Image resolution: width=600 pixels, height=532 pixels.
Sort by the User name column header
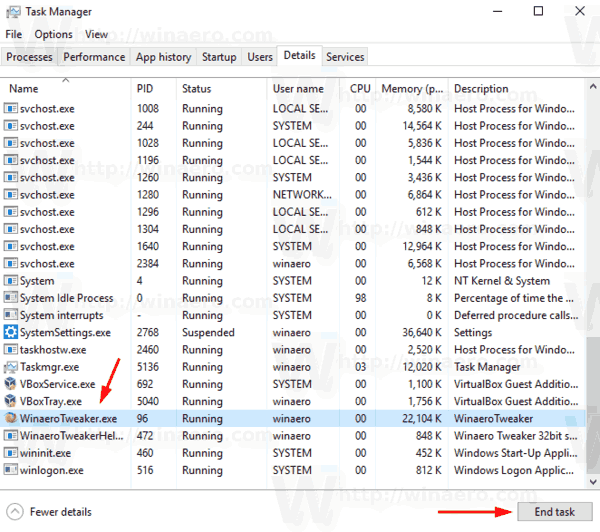[x=303, y=88]
